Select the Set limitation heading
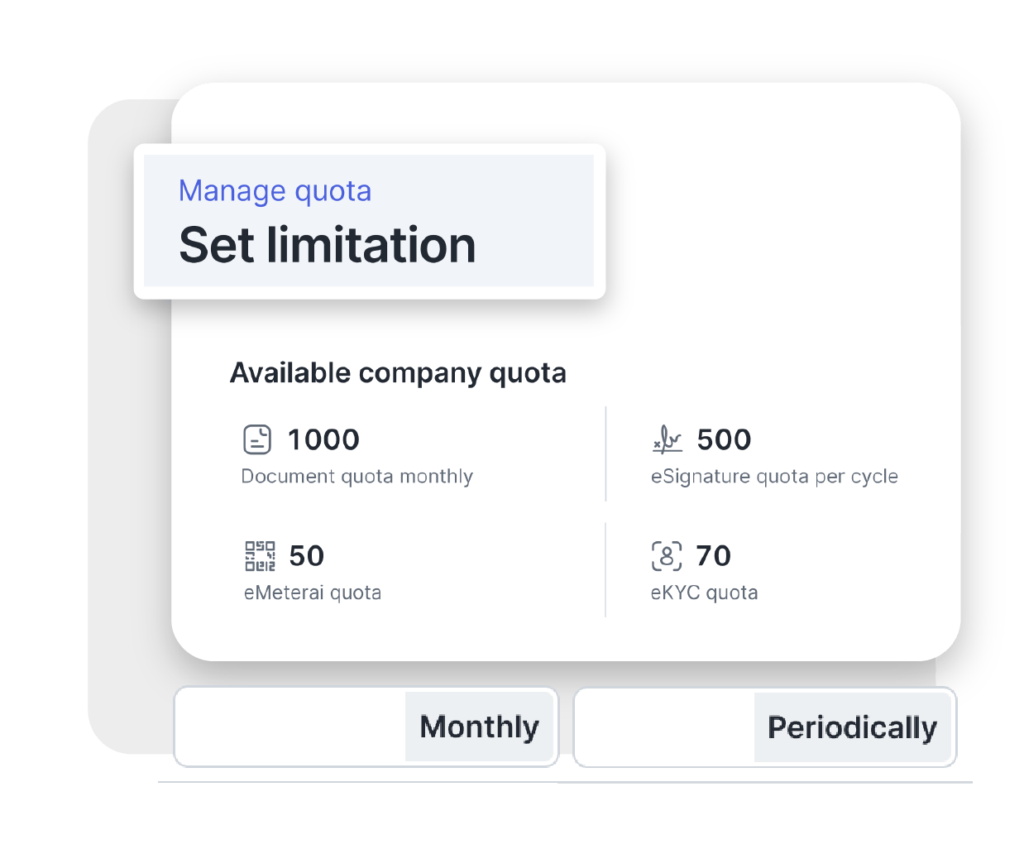Viewport: 1024px width, 854px height. point(327,246)
